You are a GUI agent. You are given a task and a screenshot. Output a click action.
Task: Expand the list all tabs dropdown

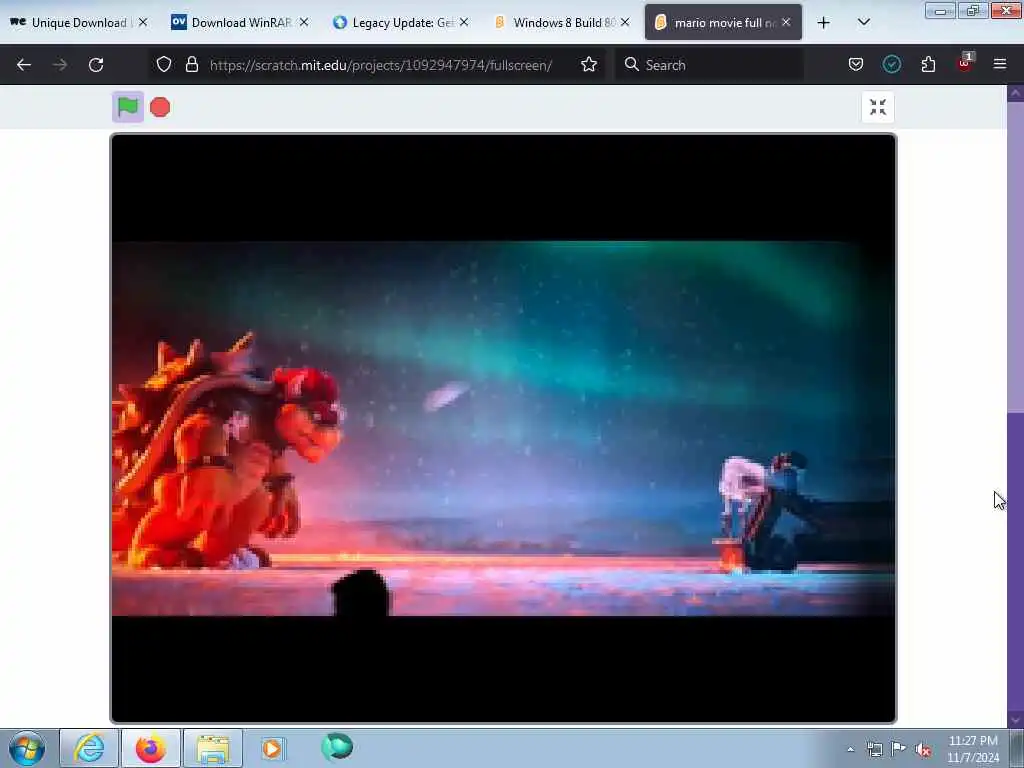(x=863, y=22)
